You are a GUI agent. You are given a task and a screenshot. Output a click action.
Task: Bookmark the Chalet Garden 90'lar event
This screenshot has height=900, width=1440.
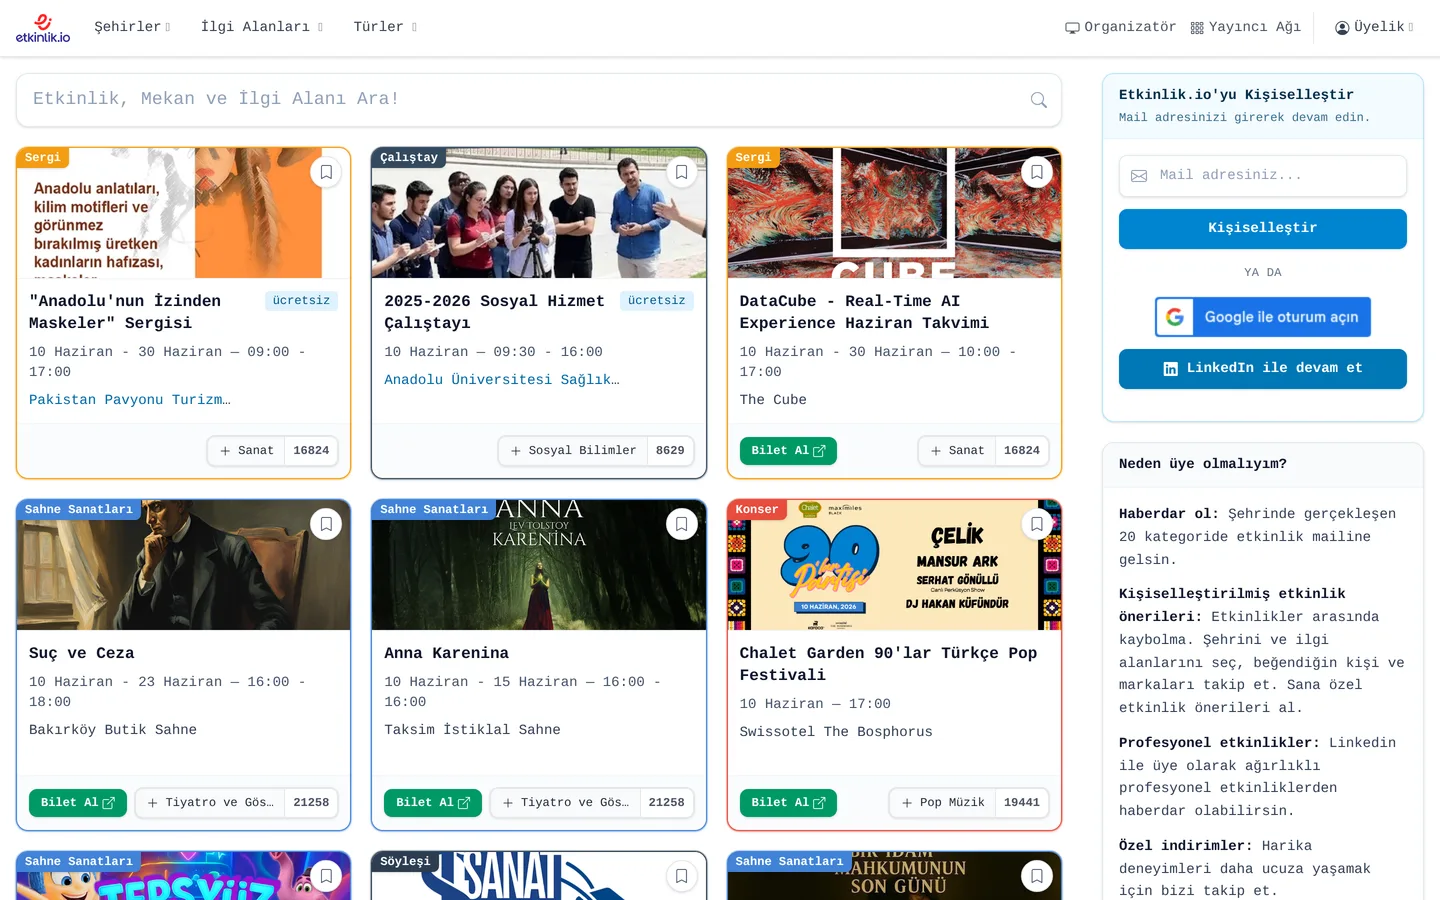click(x=1037, y=524)
